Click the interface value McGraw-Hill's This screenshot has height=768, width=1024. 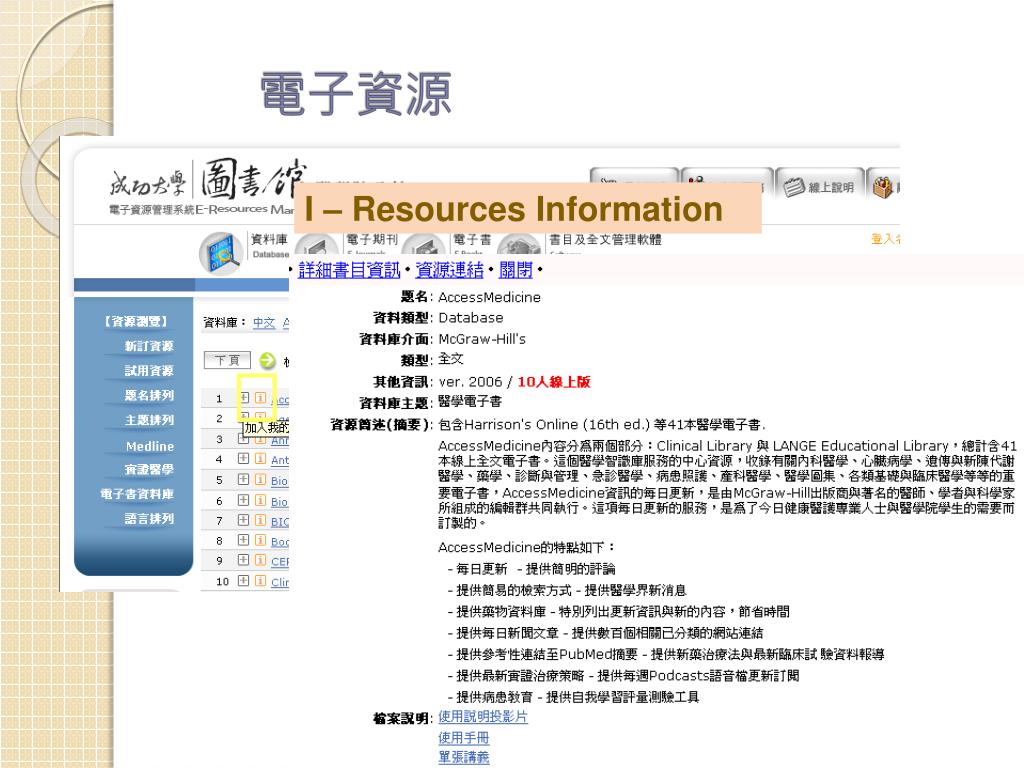482,339
